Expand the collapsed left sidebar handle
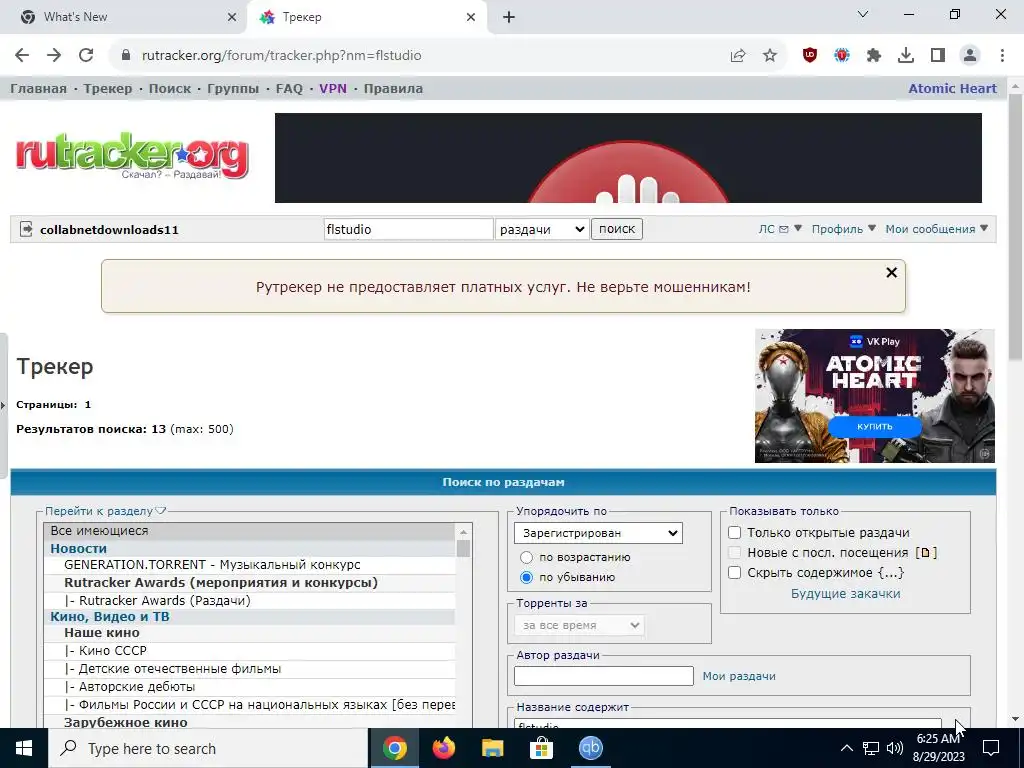The width and height of the screenshot is (1024, 768). pyautogui.click(x=3, y=405)
